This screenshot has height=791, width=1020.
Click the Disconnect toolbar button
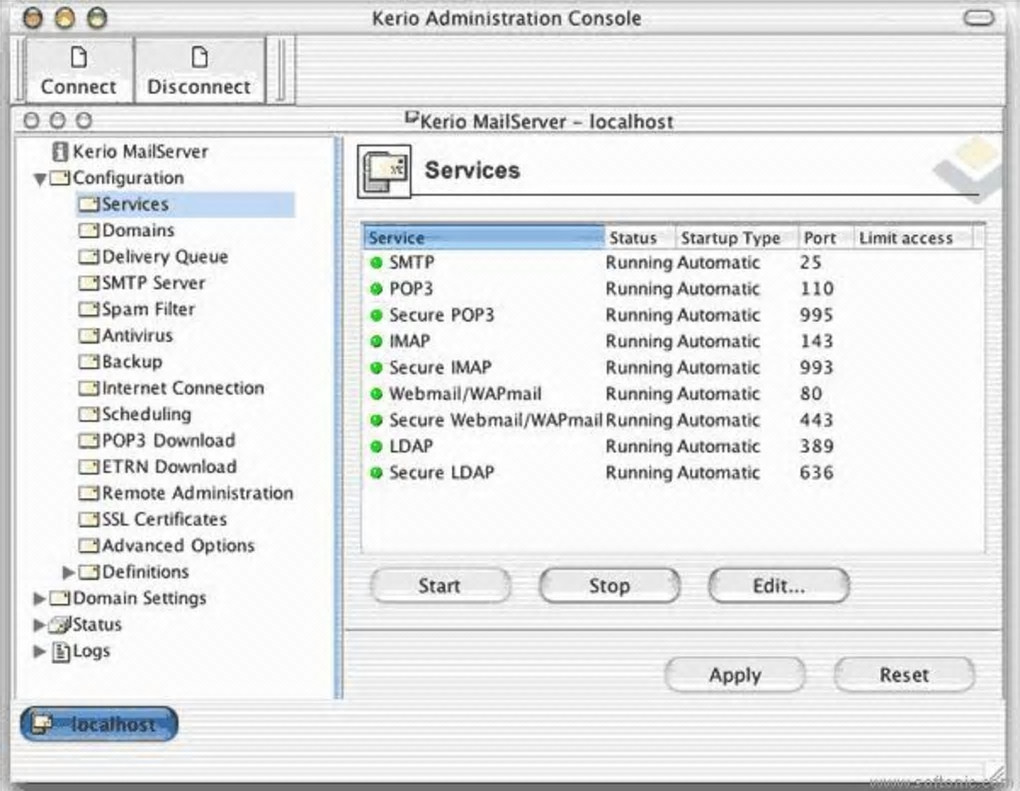[x=199, y=70]
